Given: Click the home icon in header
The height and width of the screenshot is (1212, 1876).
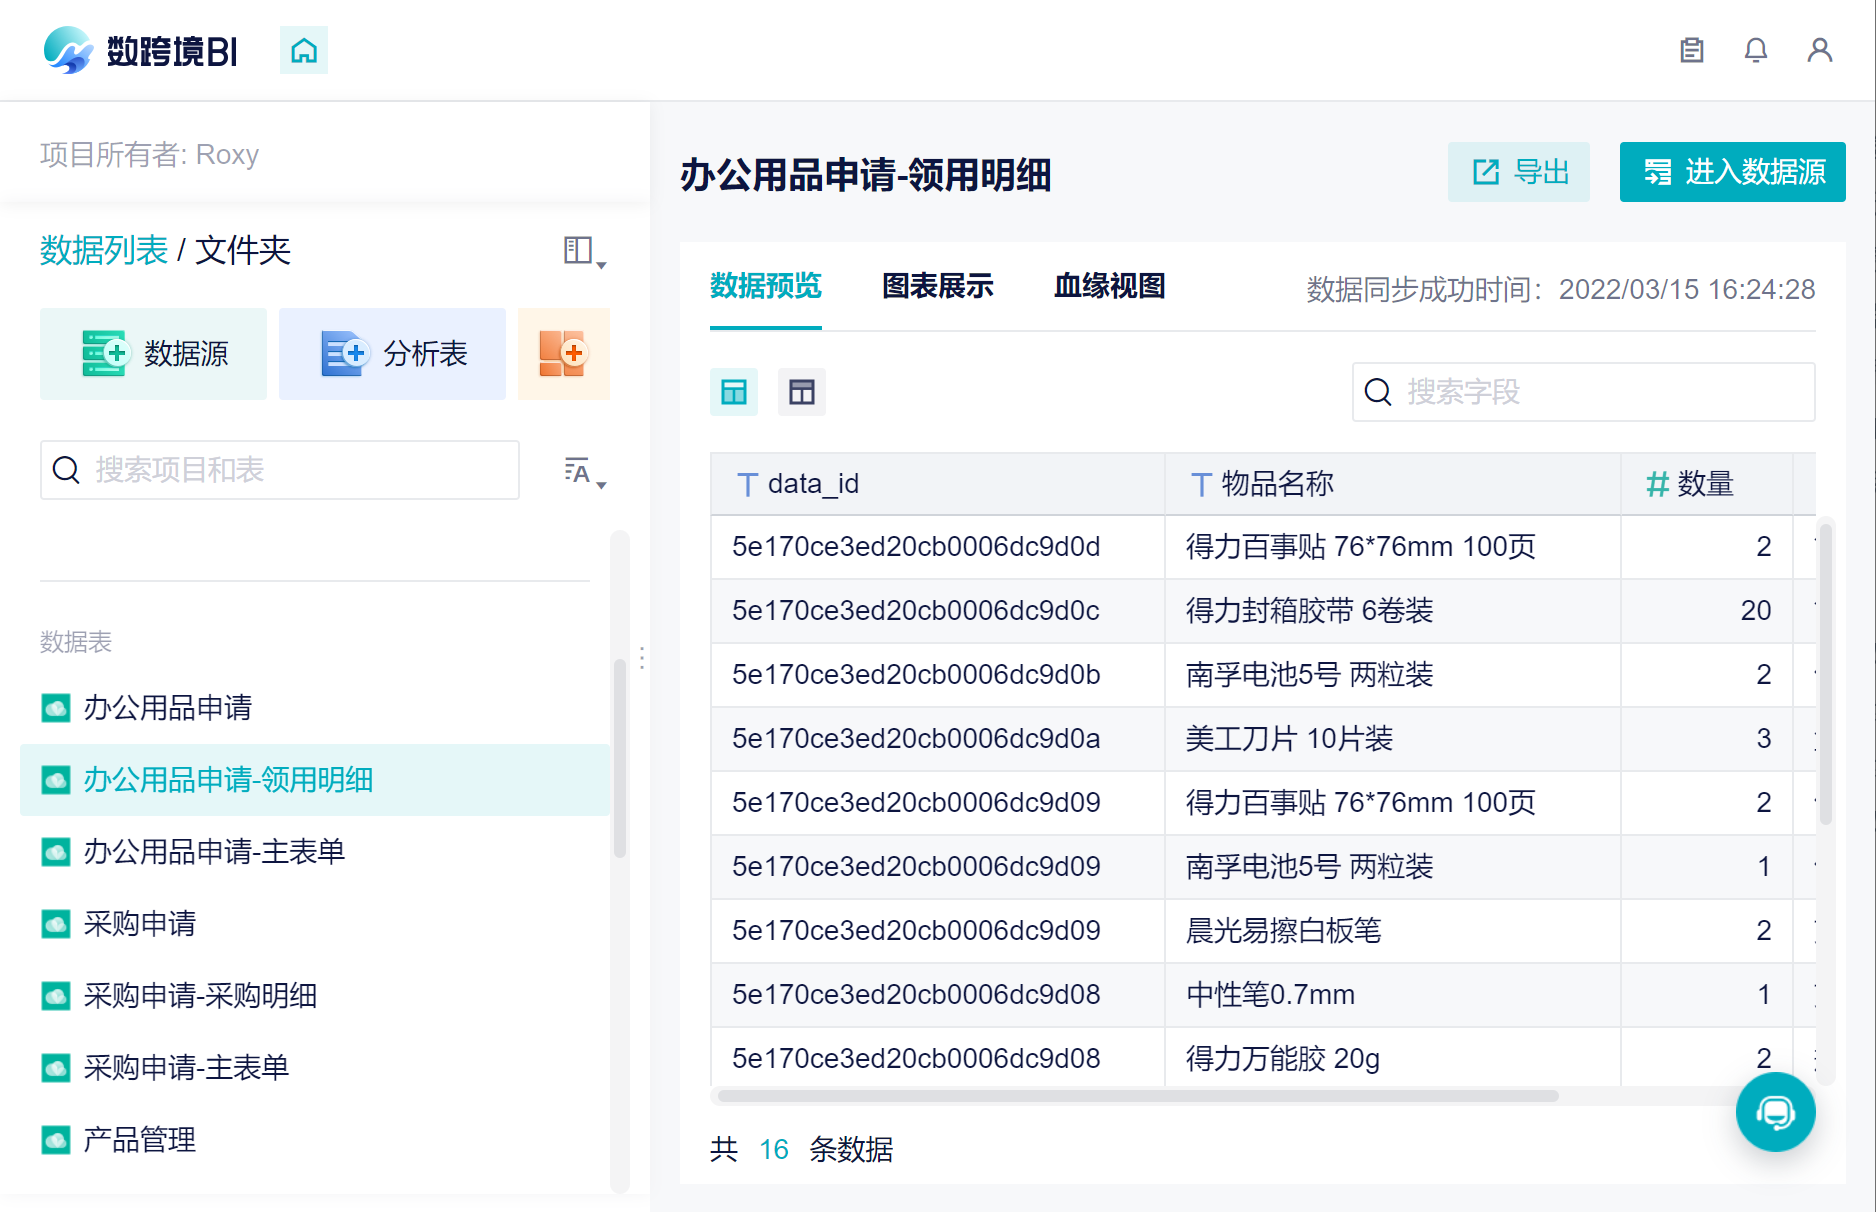Looking at the screenshot, I should (304, 50).
